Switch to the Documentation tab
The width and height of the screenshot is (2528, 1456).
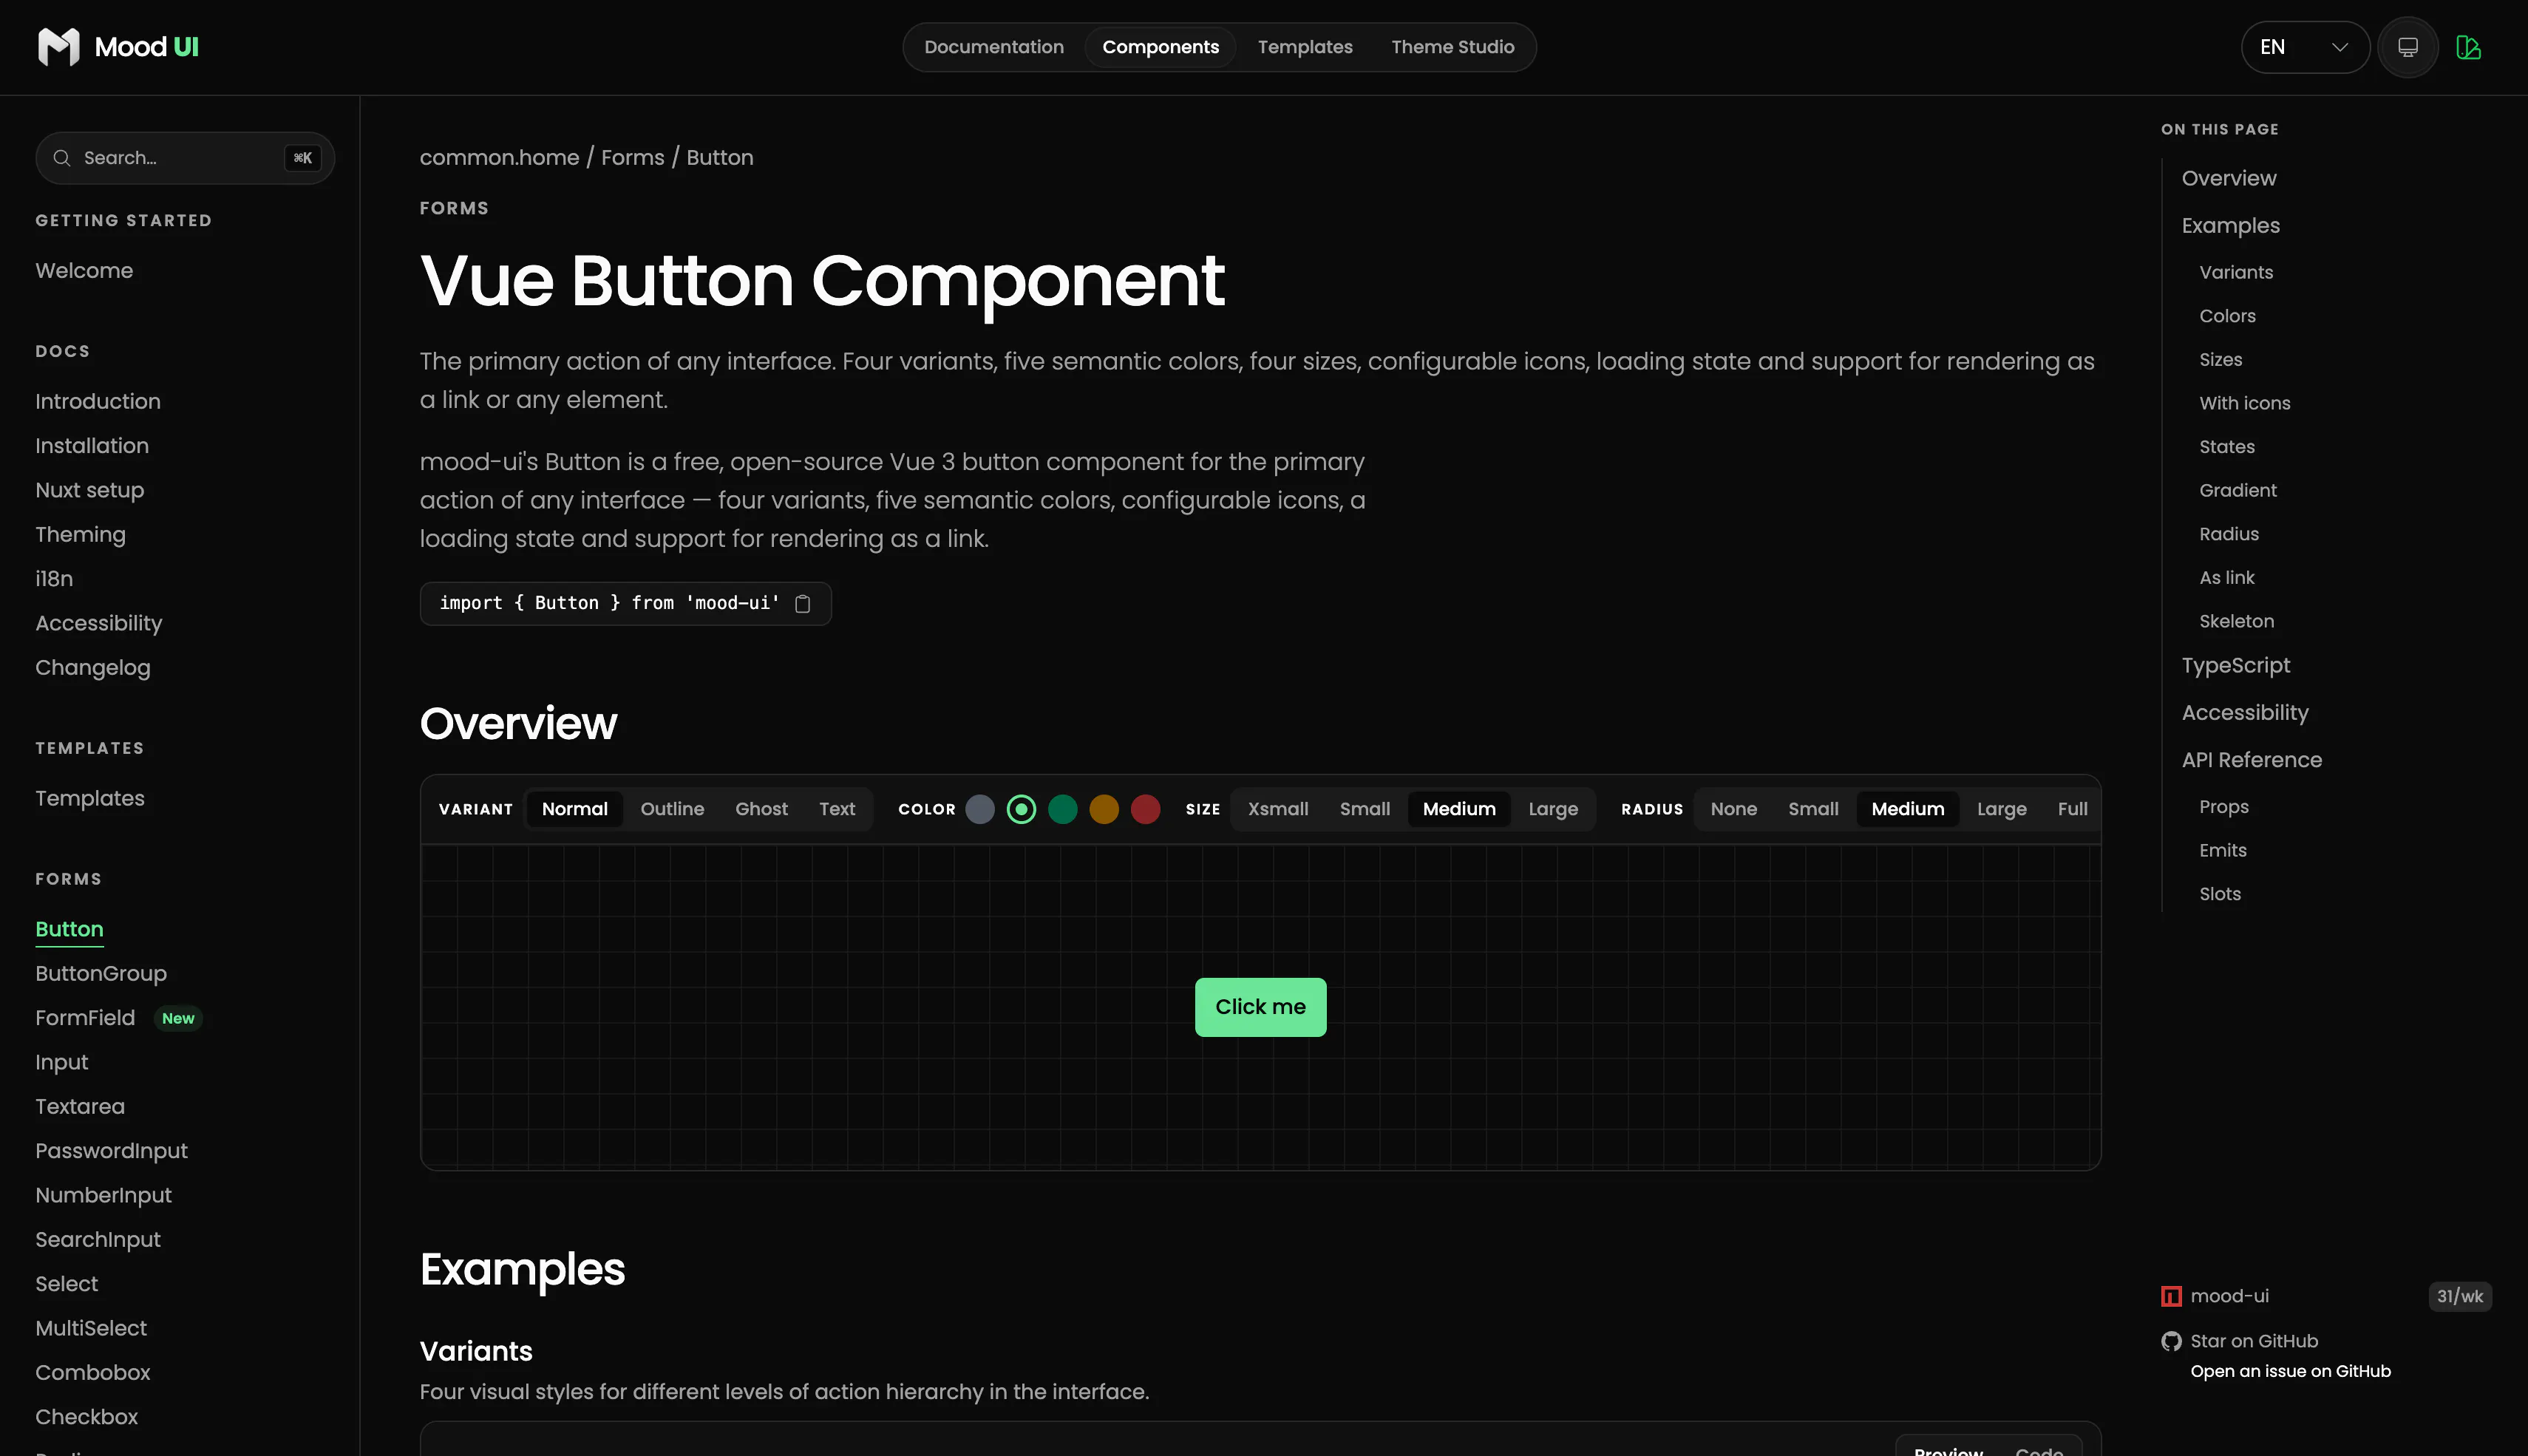click(994, 47)
